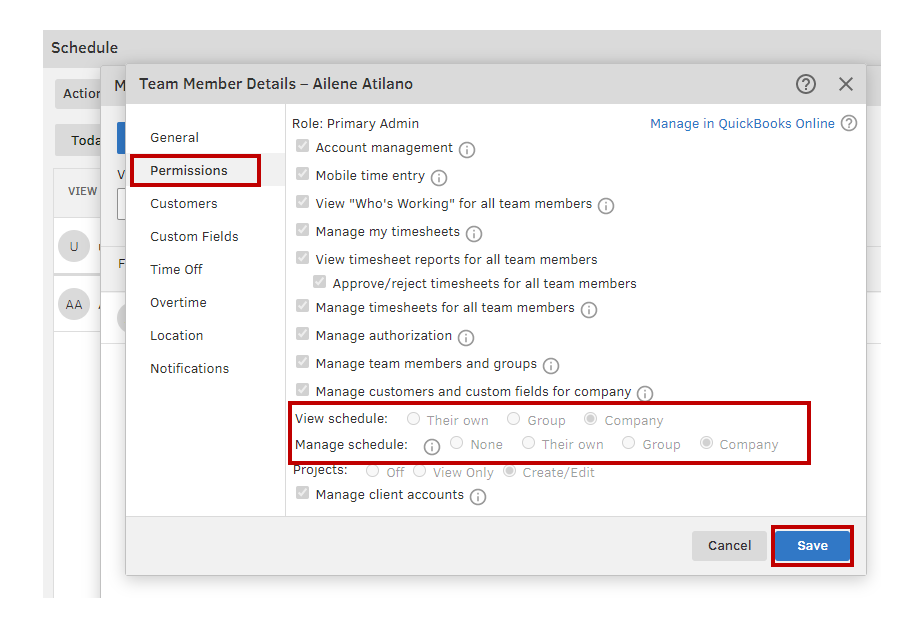Toggle Approve/reject timesheets checkbox
This screenshot has height=619, width=913.
(x=319, y=282)
